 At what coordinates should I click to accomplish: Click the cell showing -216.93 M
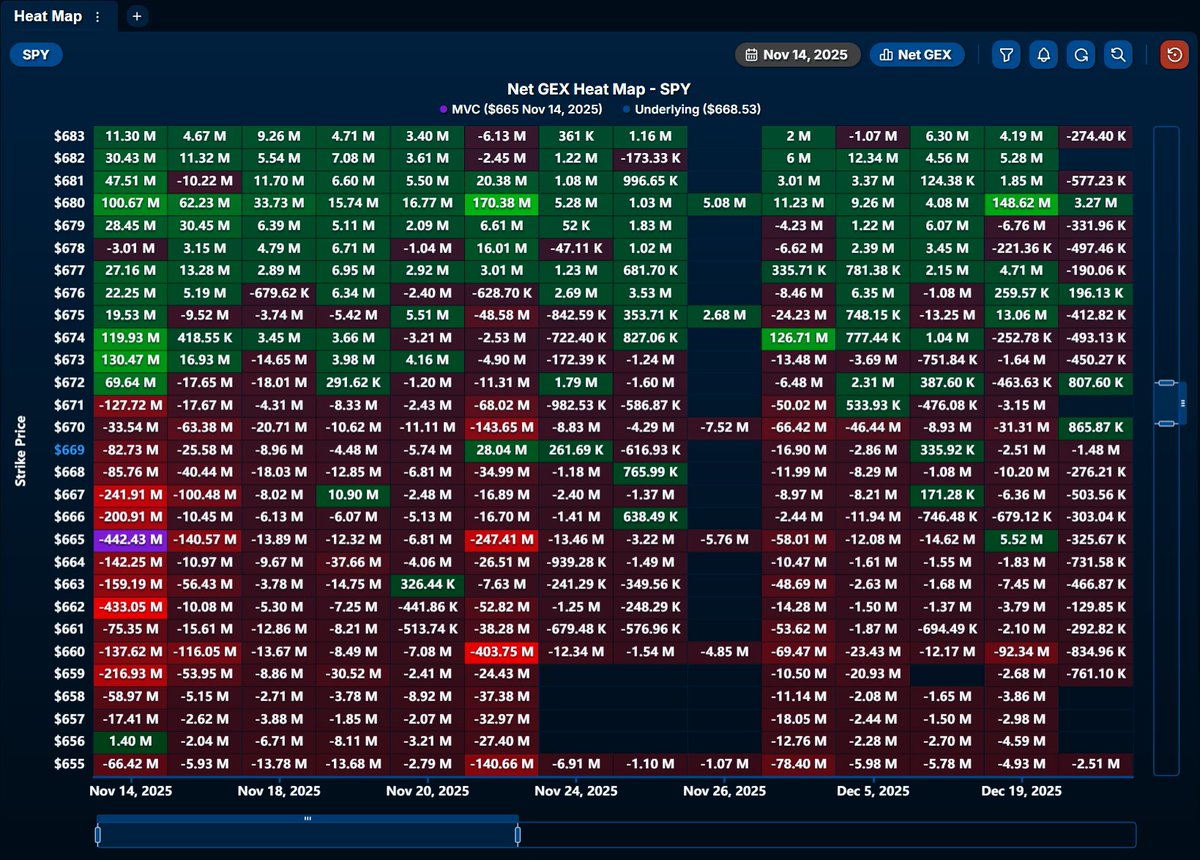coord(129,674)
